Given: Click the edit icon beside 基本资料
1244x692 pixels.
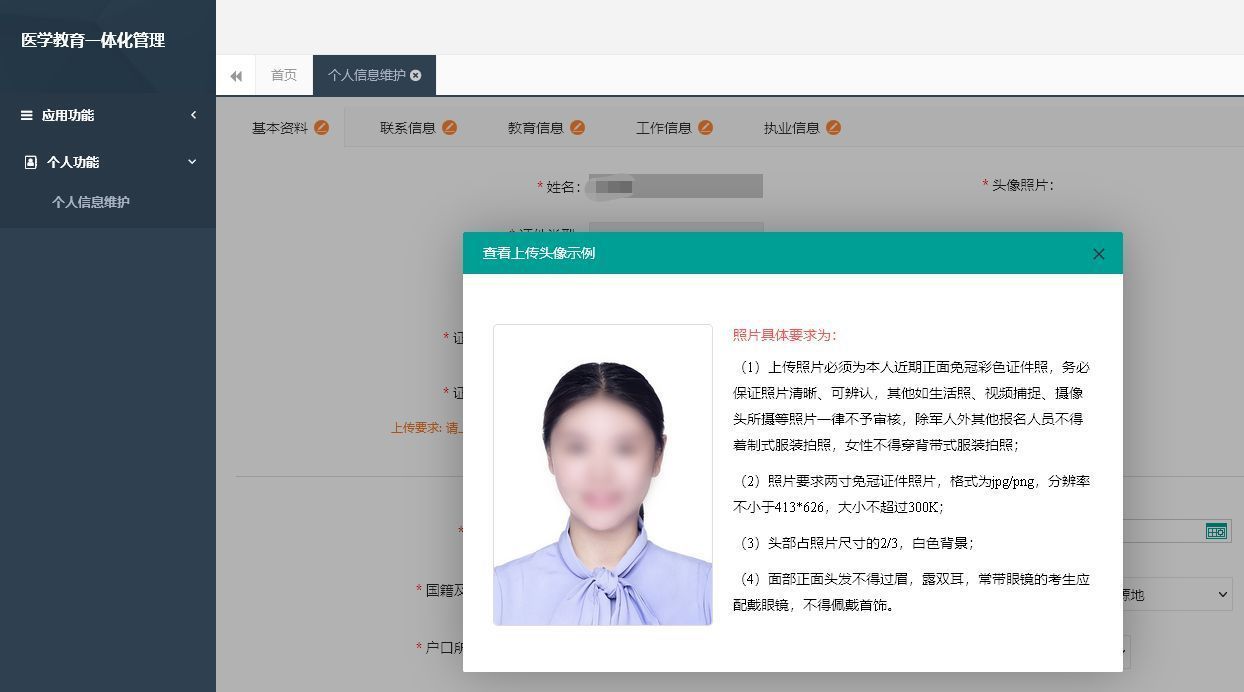Looking at the screenshot, I should coord(321,128).
